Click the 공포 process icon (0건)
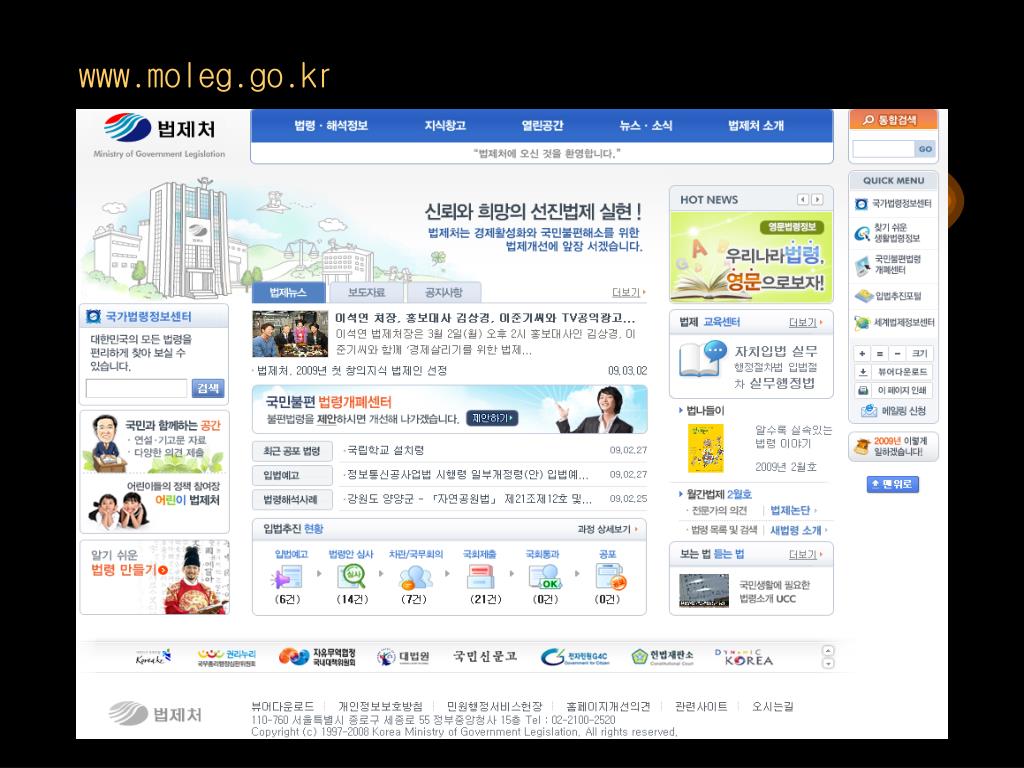This screenshot has width=1024, height=768. pyautogui.click(x=609, y=578)
